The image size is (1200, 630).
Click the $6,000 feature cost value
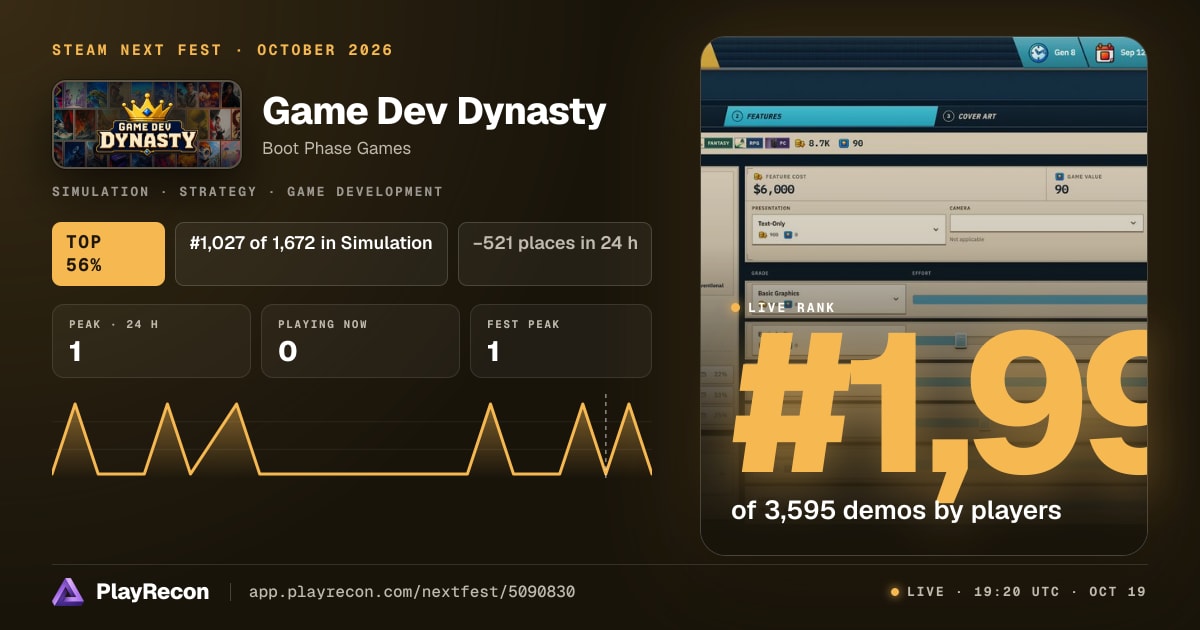774,189
